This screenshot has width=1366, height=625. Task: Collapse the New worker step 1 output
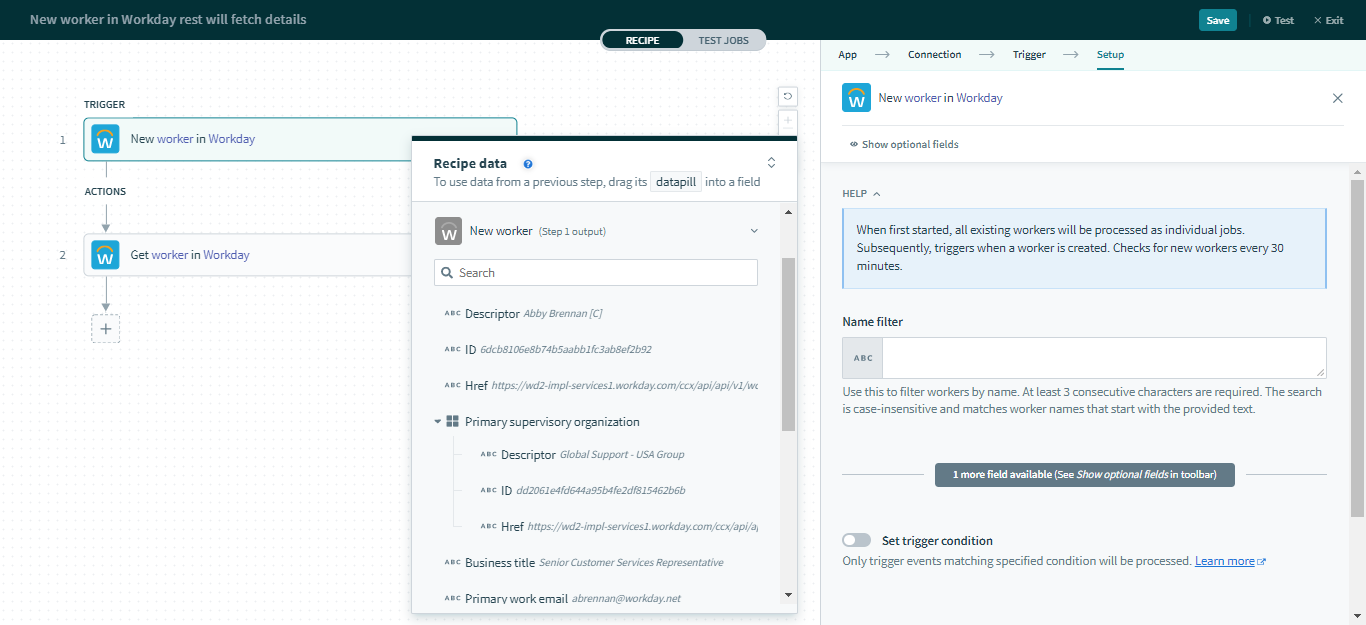(x=754, y=231)
